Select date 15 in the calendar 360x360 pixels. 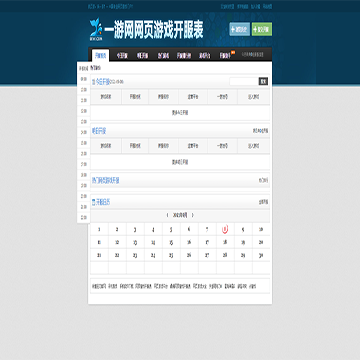[x=171, y=242]
